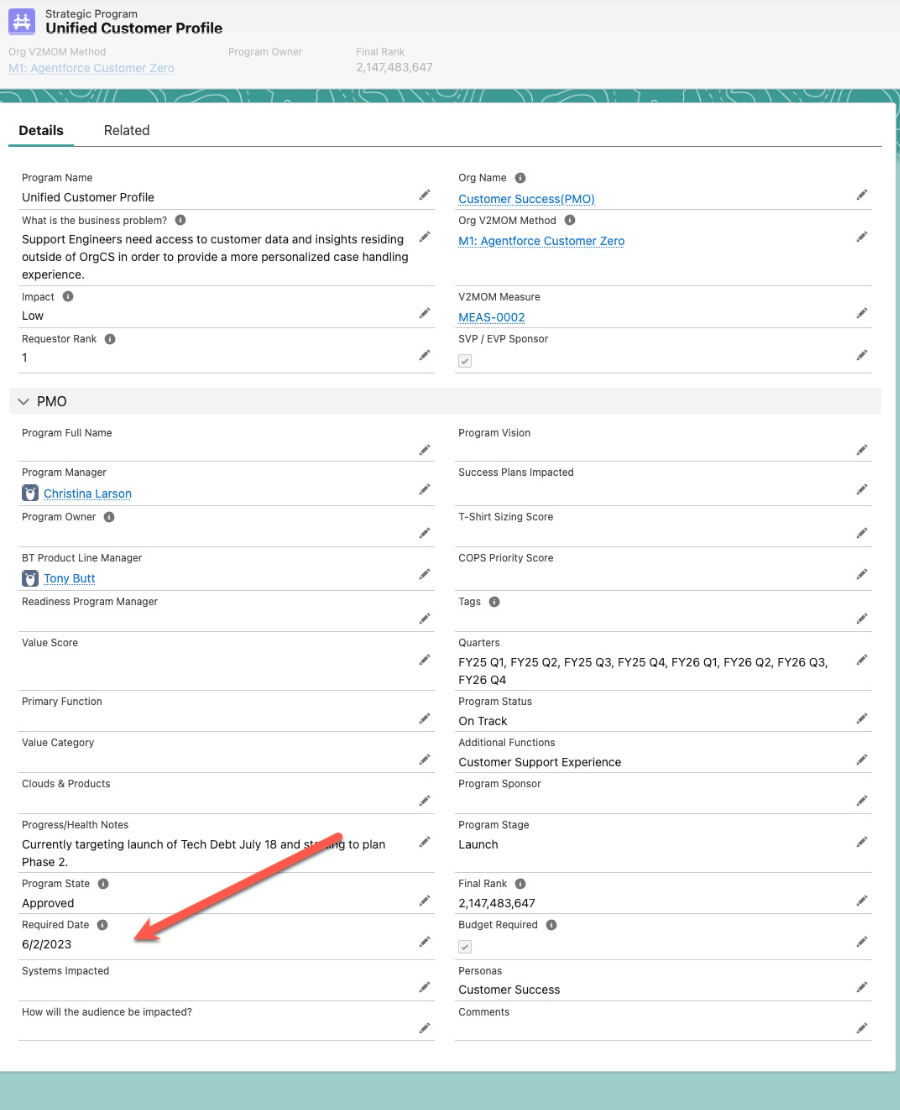Switch to the Related tab
Viewport: 900px width, 1110px height.
(x=127, y=130)
